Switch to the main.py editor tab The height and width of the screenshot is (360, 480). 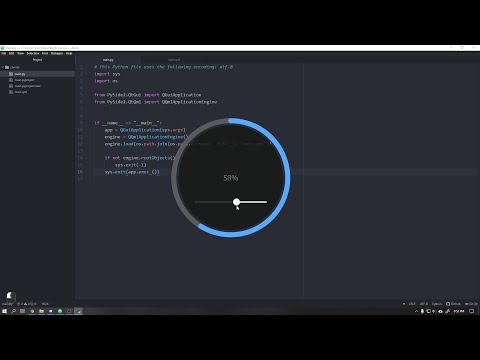point(108,60)
